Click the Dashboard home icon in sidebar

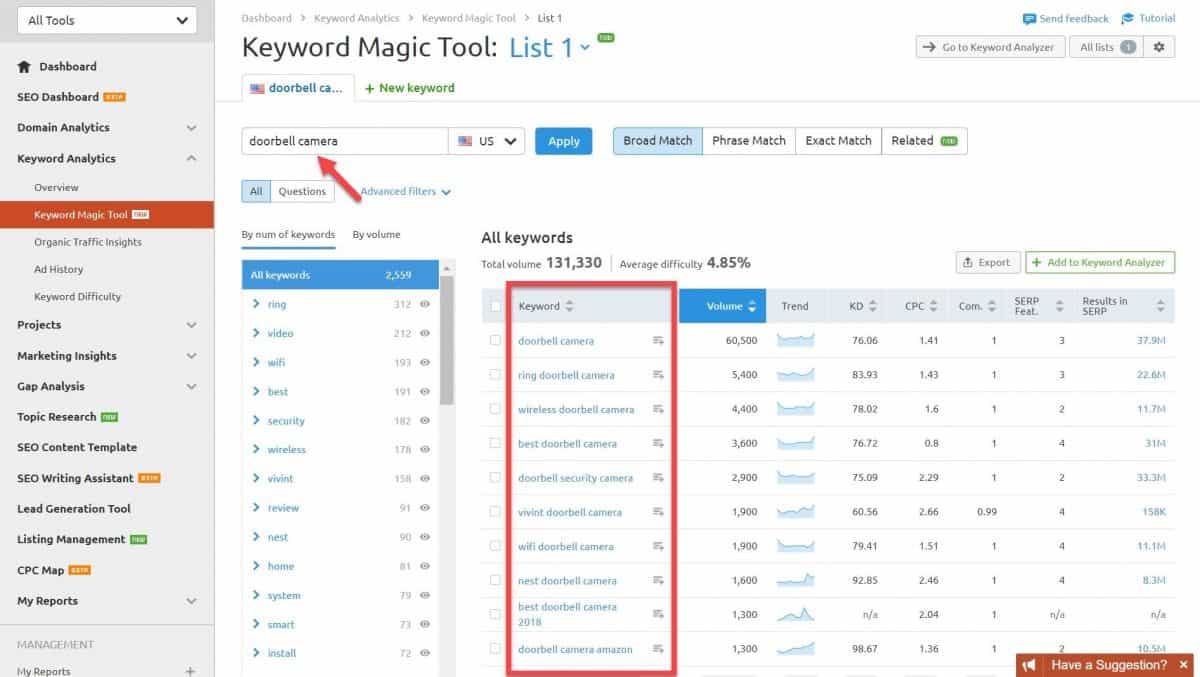(24, 67)
